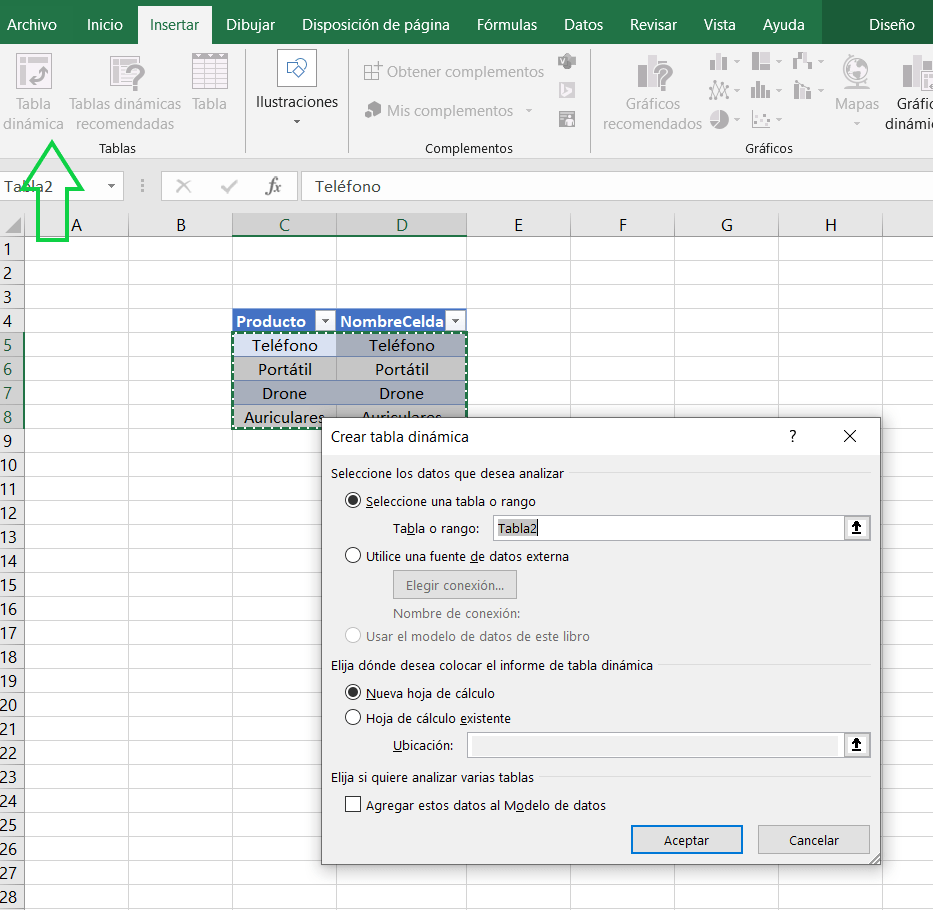The height and width of the screenshot is (910, 933).
Task: Click the collapse button next to Tabla o rango
Action: pos(856,528)
